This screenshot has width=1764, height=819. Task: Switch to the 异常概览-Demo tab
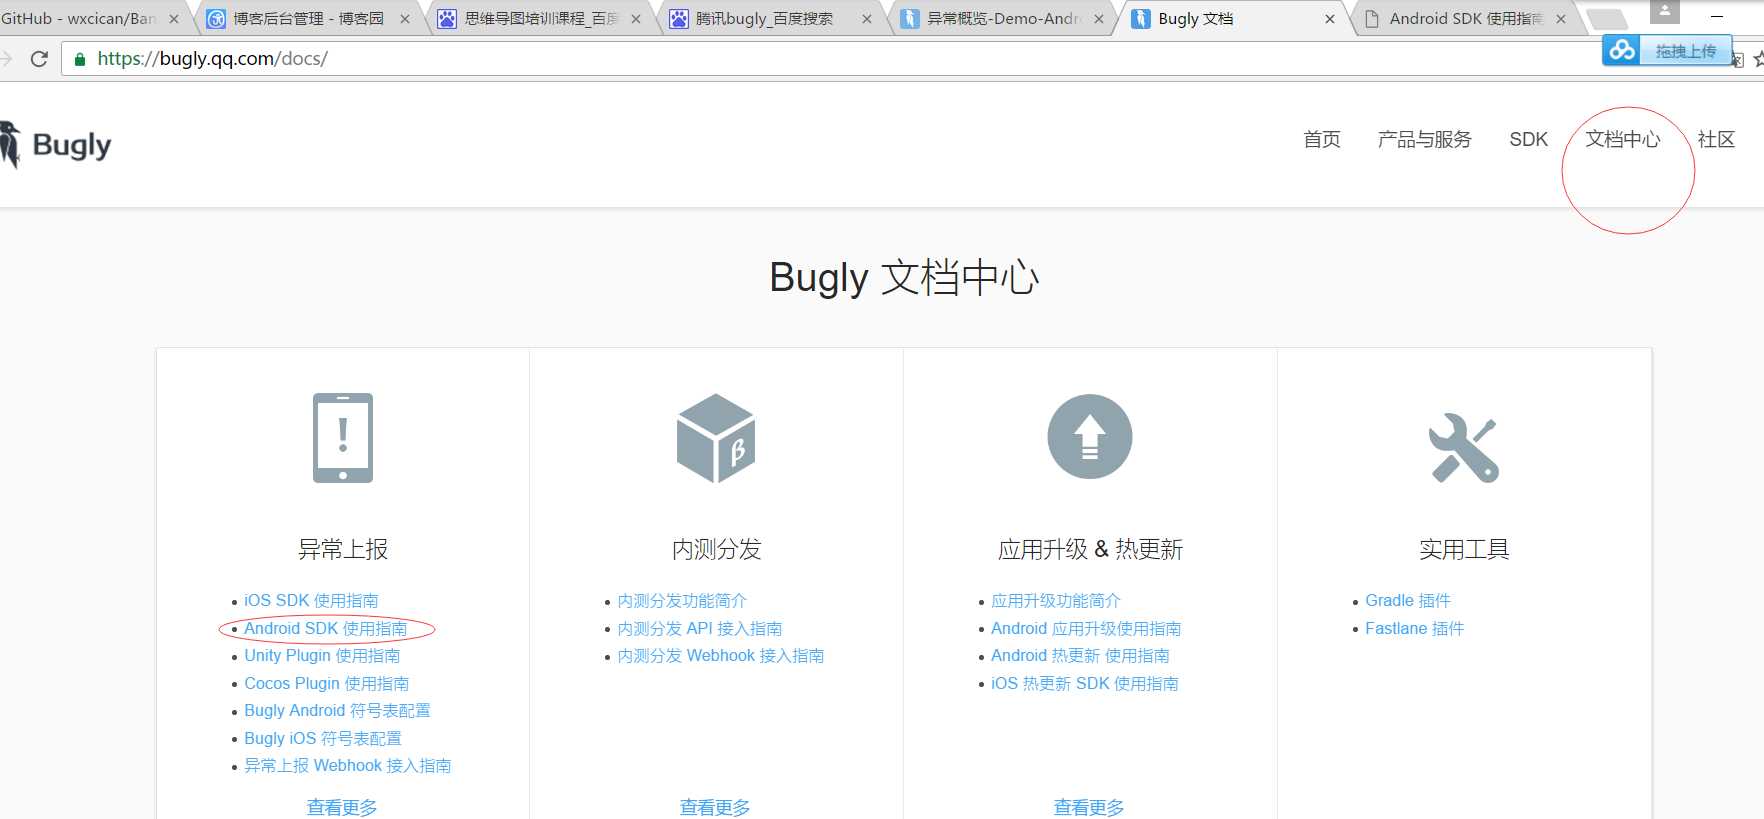tap(1002, 19)
